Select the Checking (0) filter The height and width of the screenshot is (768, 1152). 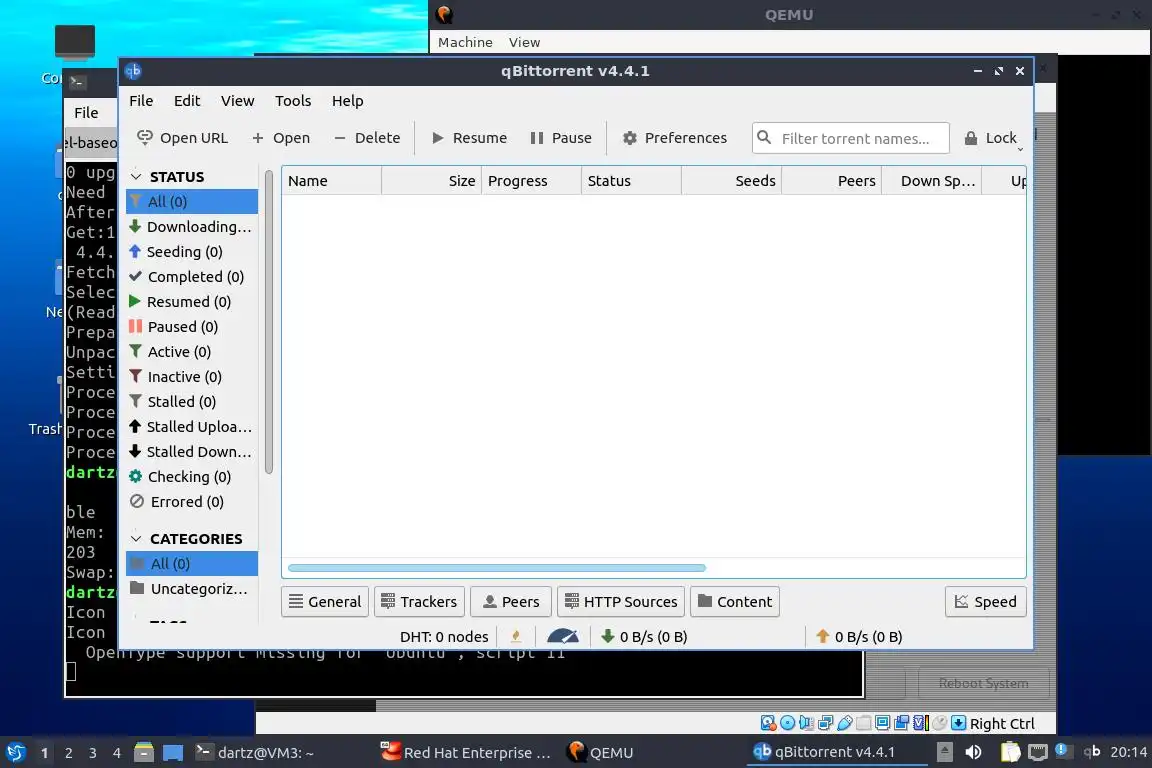coord(192,476)
